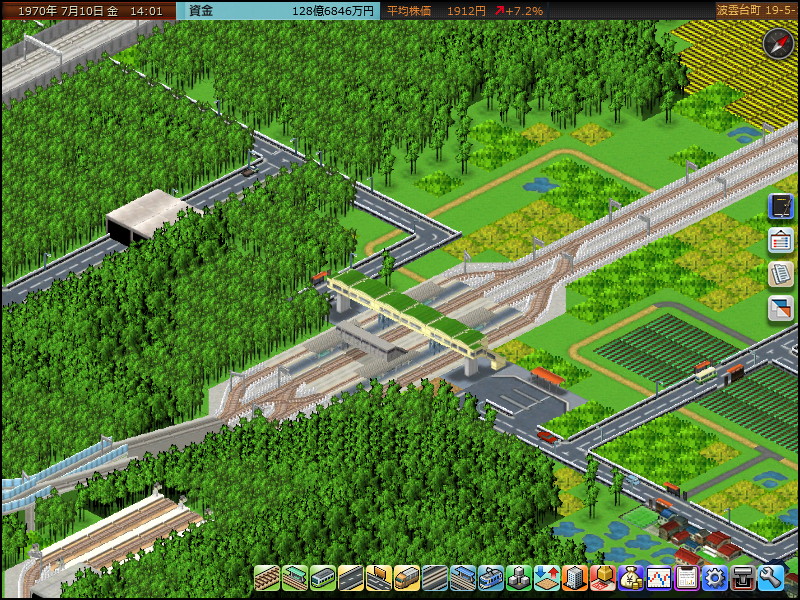Click the compass to rotate view

point(779,44)
